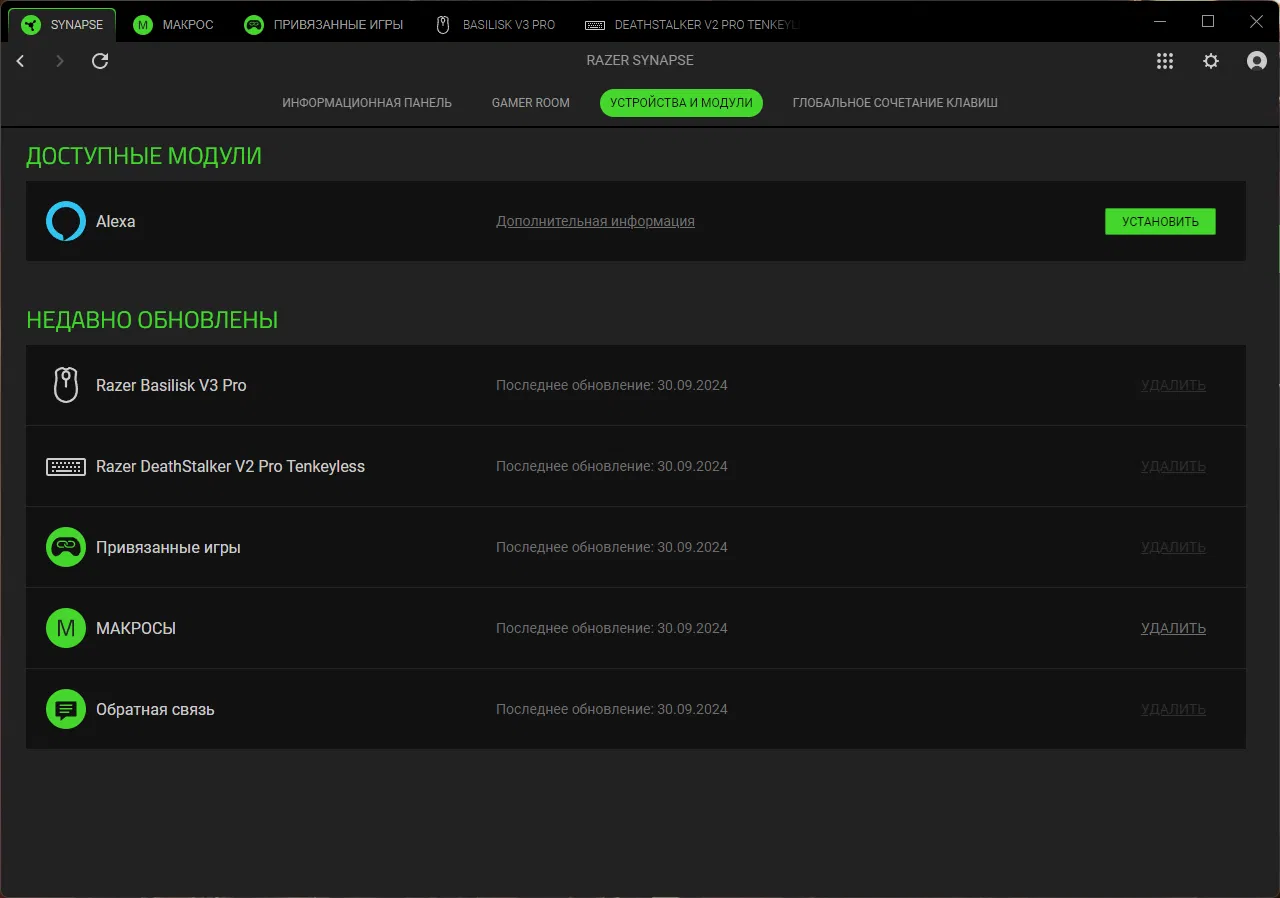Image resolution: width=1280 pixels, height=898 pixels.
Task: Go to ГЛОБАЛЬНОЕ СОЧЕТАНИЕ КЛАВИШ section
Action: [895, 103]
